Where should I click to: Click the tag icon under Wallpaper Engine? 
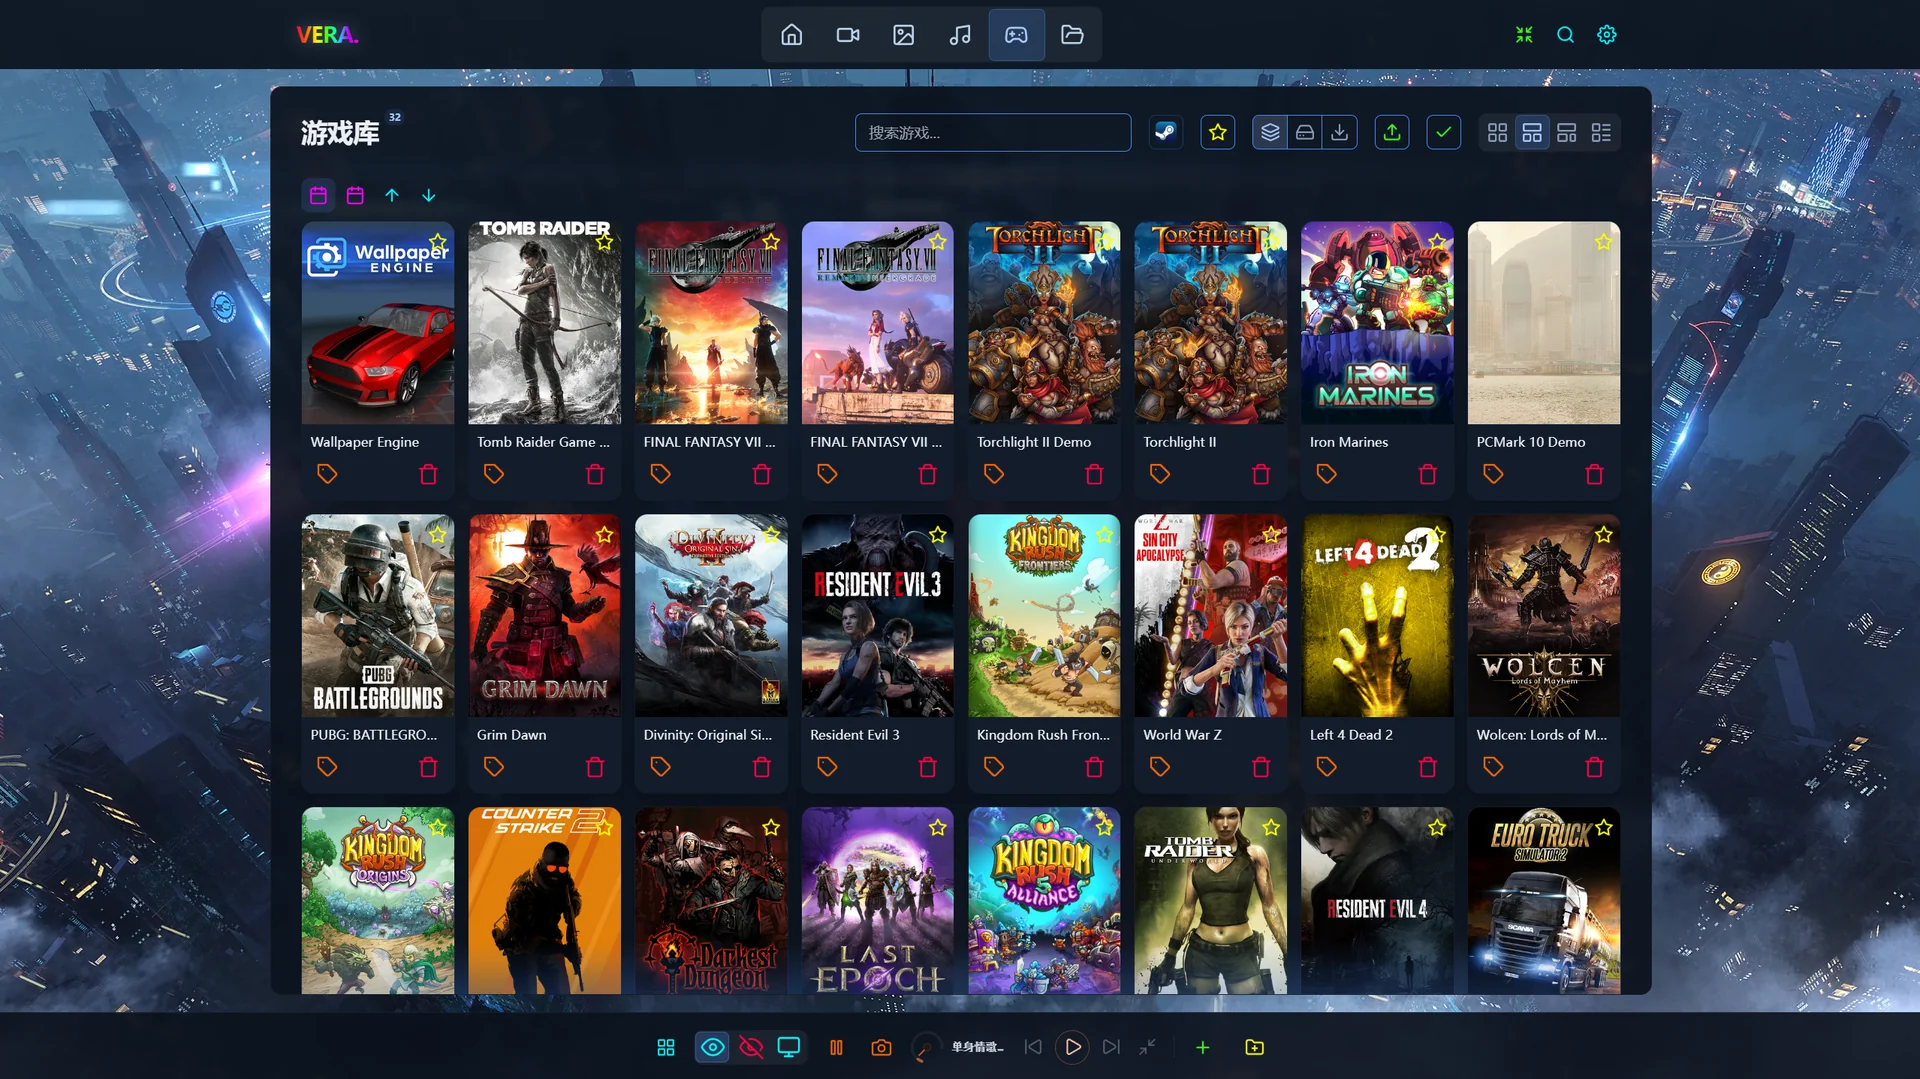327,474
